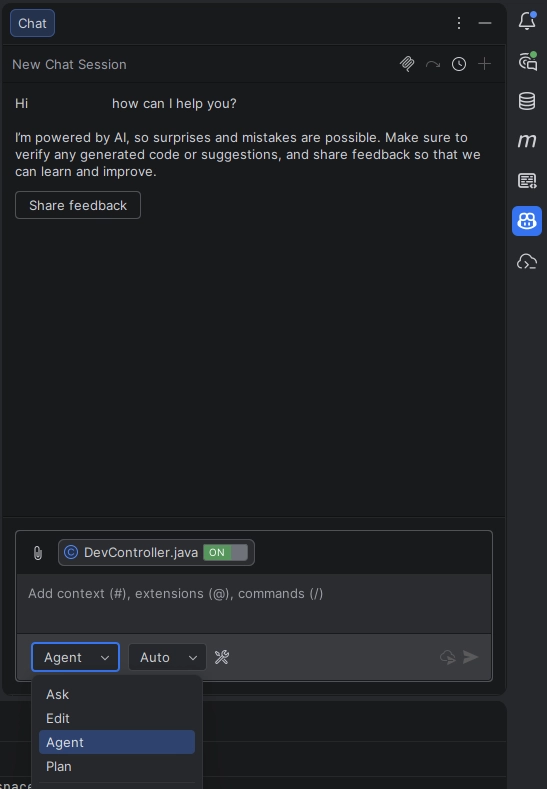Open the AI chat sidebar icon

coord(527,61)
